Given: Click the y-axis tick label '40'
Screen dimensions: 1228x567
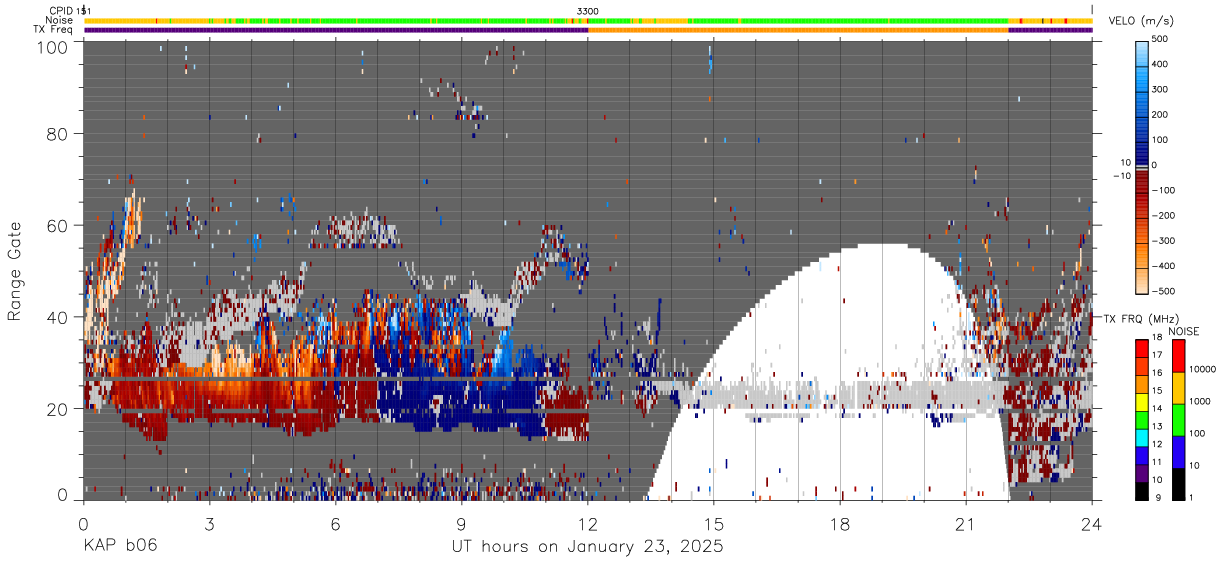Looking at the screenshot, I should (57, 317).
